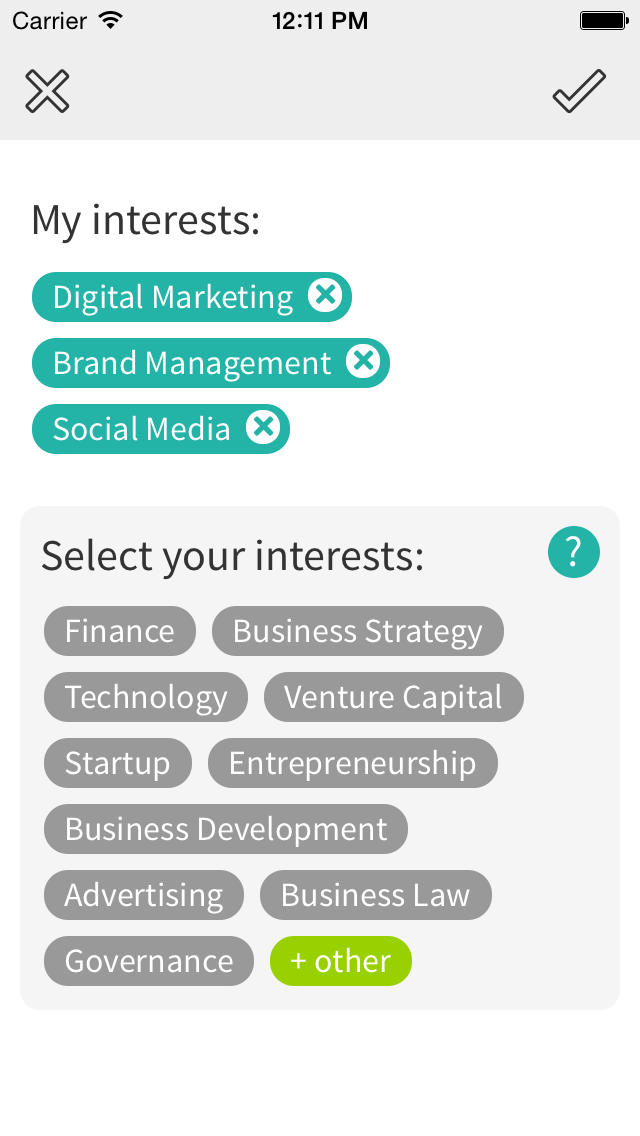
Task: Remove Social Media using its x icon
Action: coord(262,427)
